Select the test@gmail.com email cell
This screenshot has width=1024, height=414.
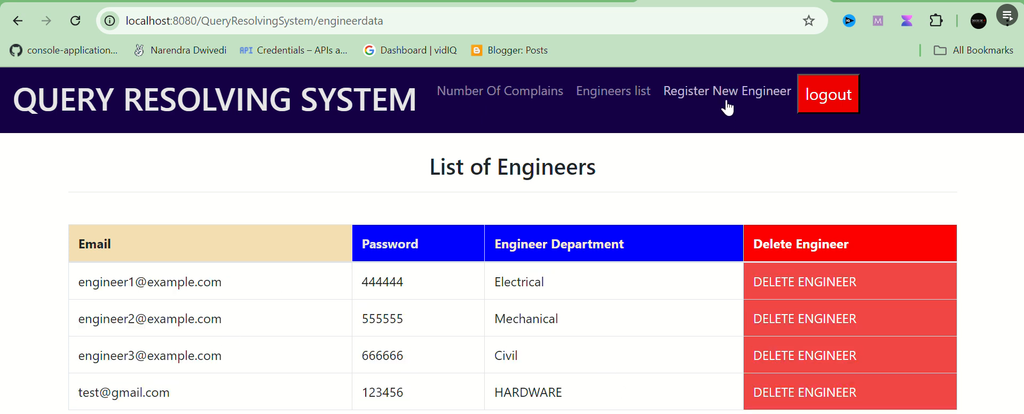pos(210,392)
